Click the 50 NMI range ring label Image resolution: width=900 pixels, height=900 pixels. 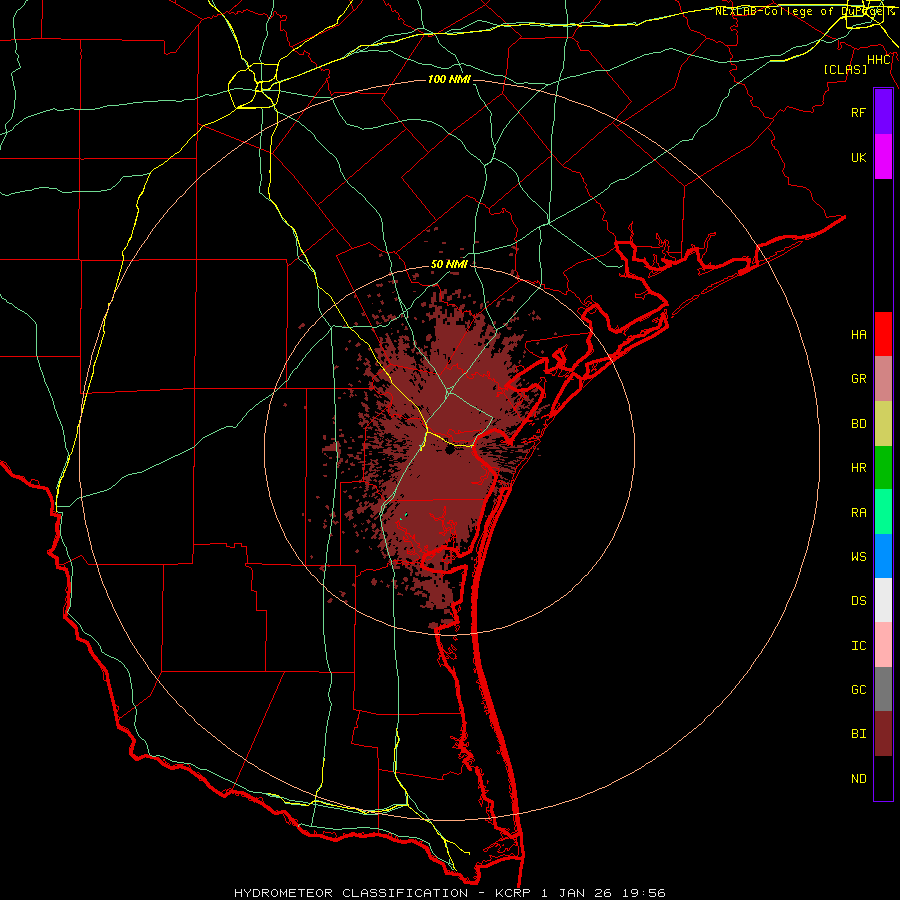[449, 264]
